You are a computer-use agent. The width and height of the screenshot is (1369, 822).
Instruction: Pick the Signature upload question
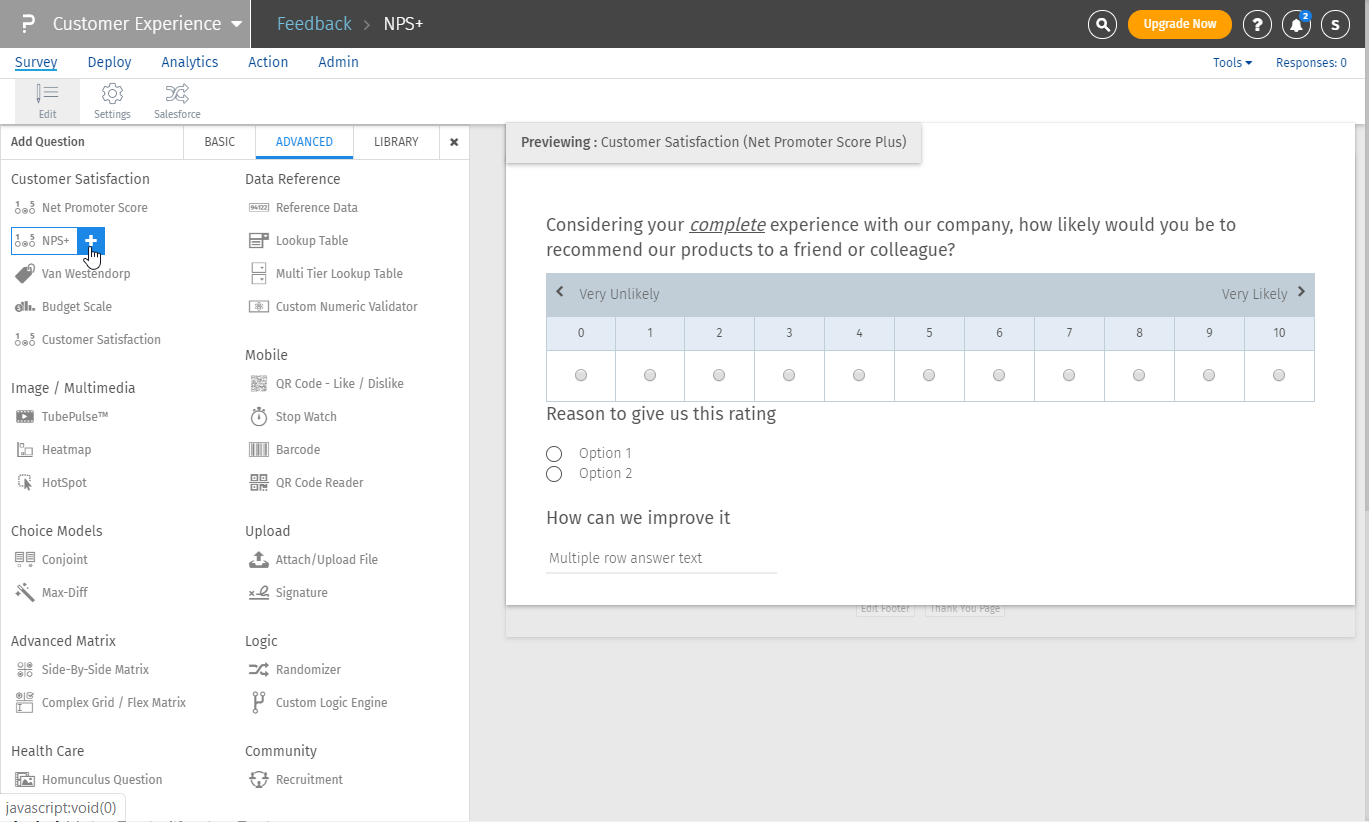click(x=300, y=593)
